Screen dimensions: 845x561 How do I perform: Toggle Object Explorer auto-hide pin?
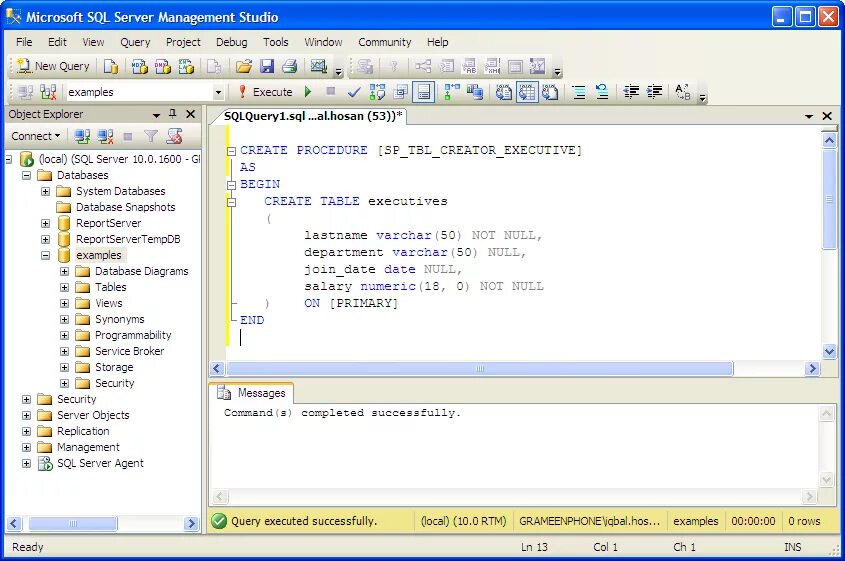click(172, 114)
